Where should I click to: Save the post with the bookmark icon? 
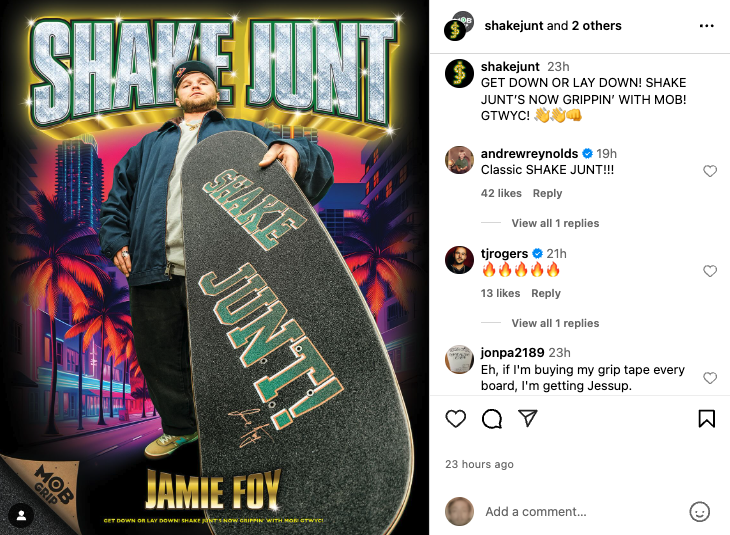point(706,418)
